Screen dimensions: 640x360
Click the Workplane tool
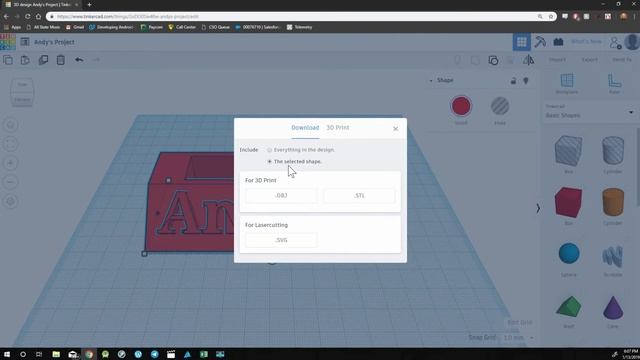(x=567, y=83)
